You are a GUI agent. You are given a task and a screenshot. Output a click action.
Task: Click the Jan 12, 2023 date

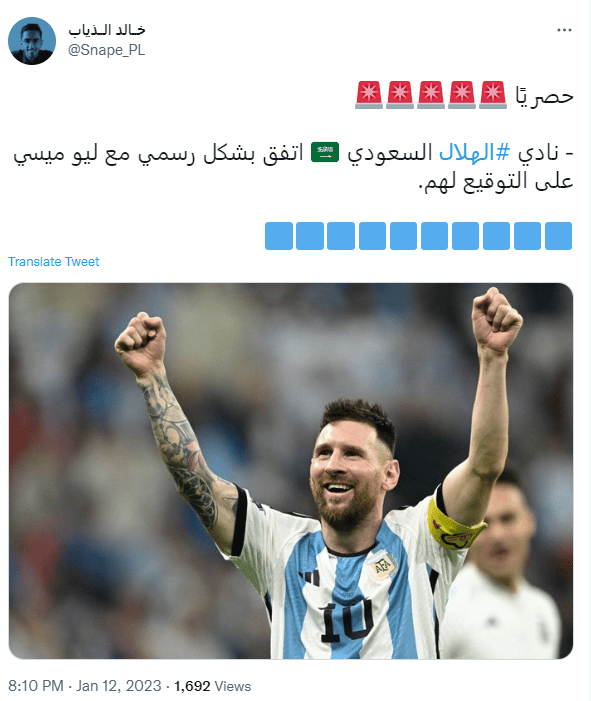(119, 686)
